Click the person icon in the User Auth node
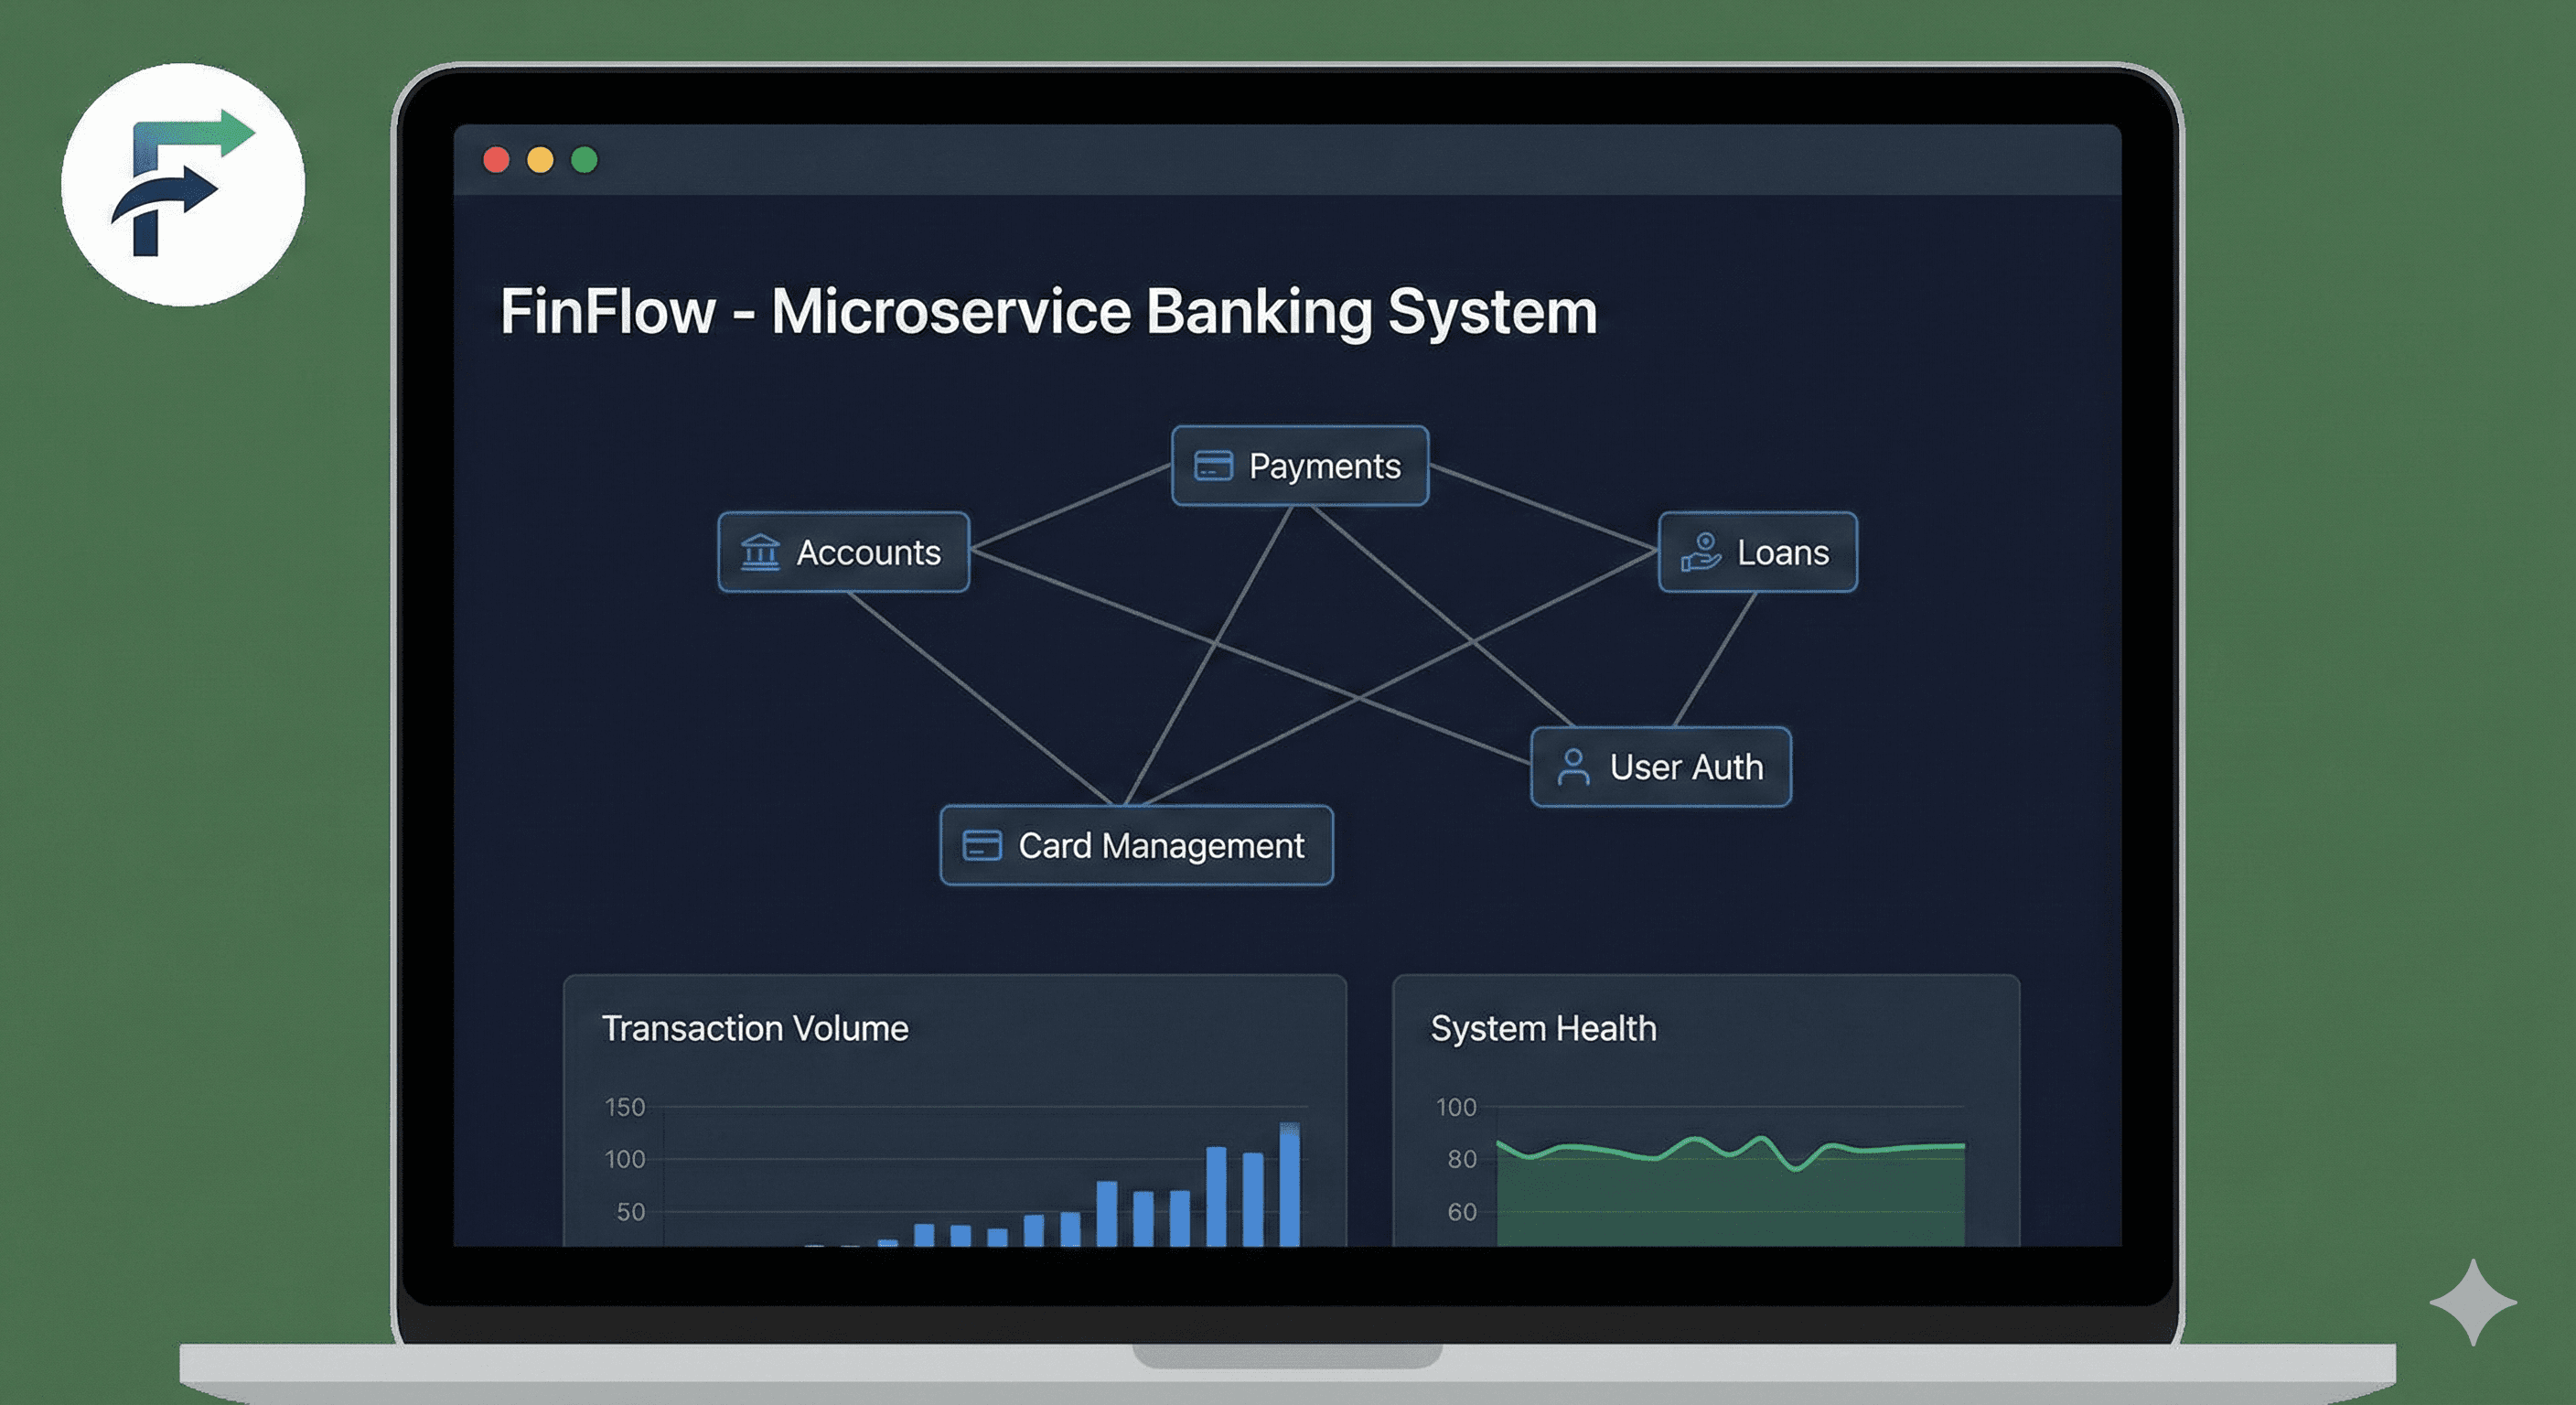 (x=1573, y=768)
